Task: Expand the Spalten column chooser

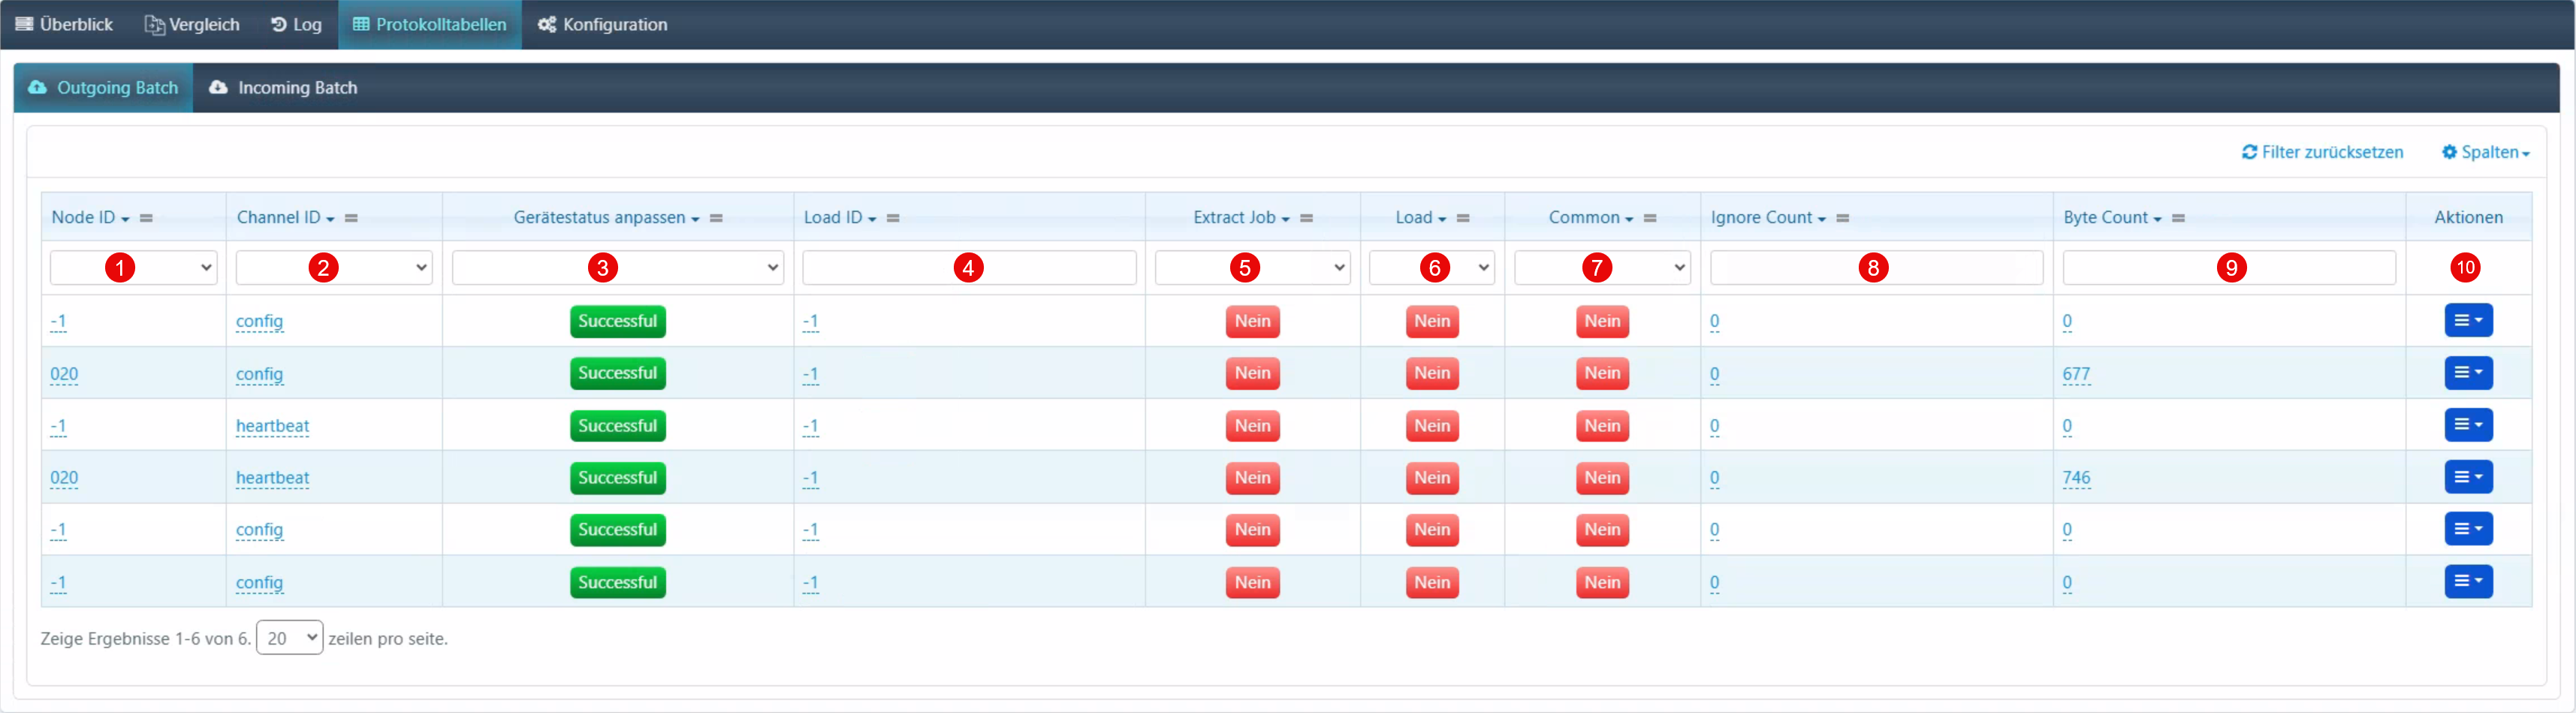Action: [x=2485, y=152]
